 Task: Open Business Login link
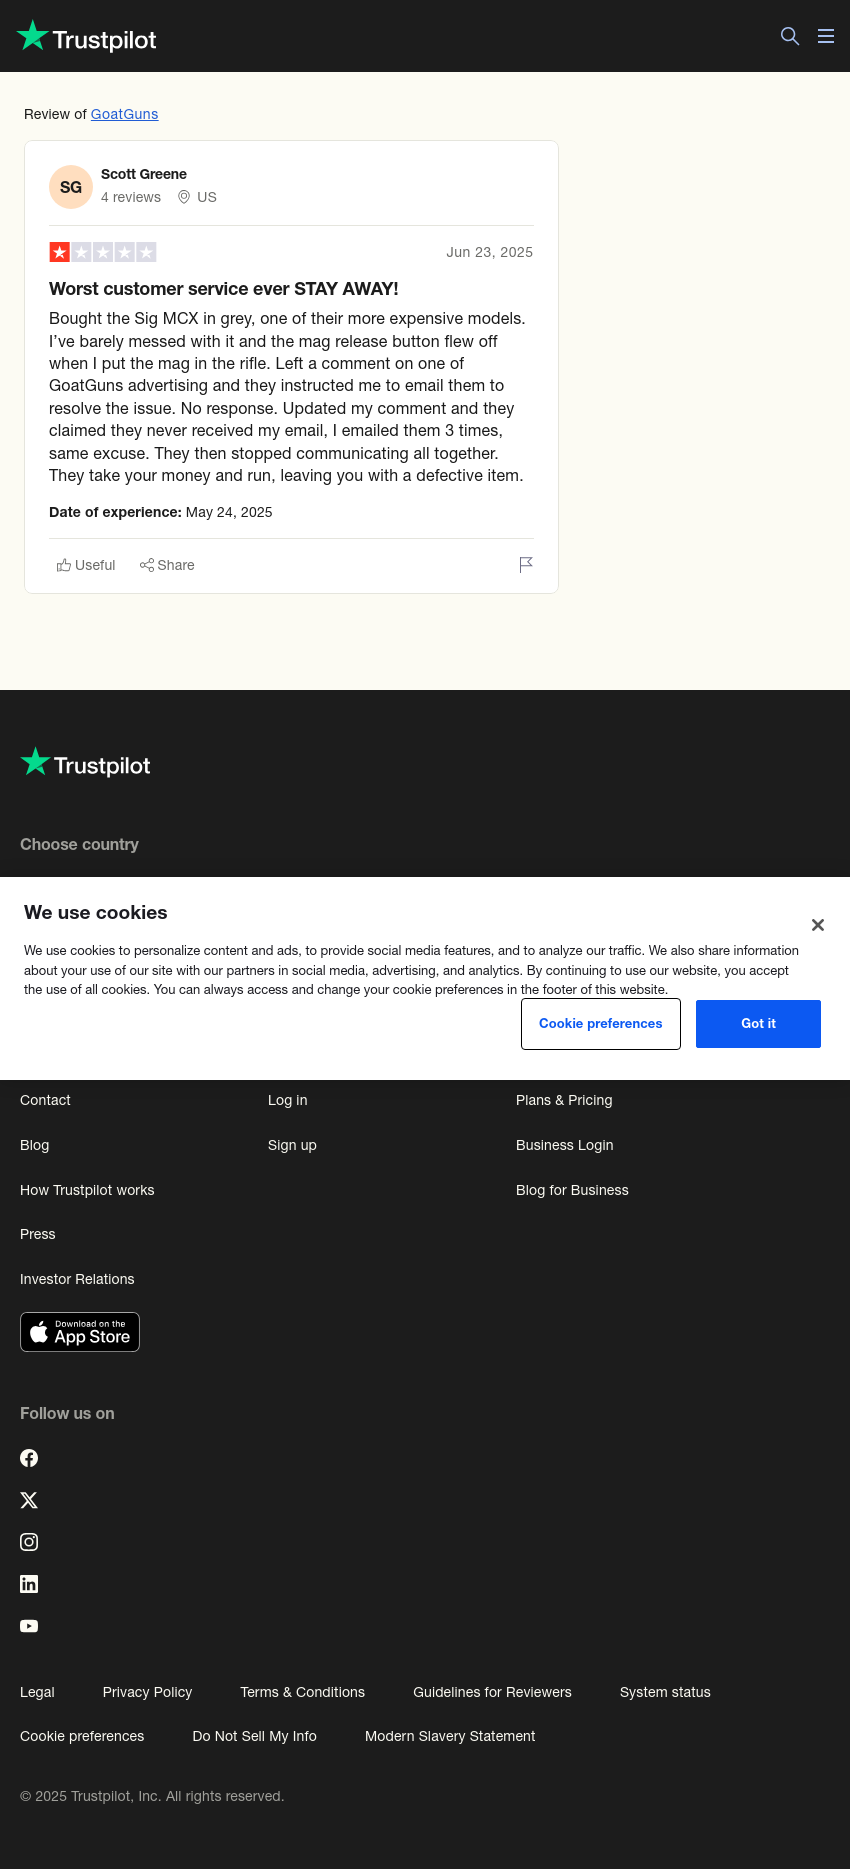point(565,1145)
